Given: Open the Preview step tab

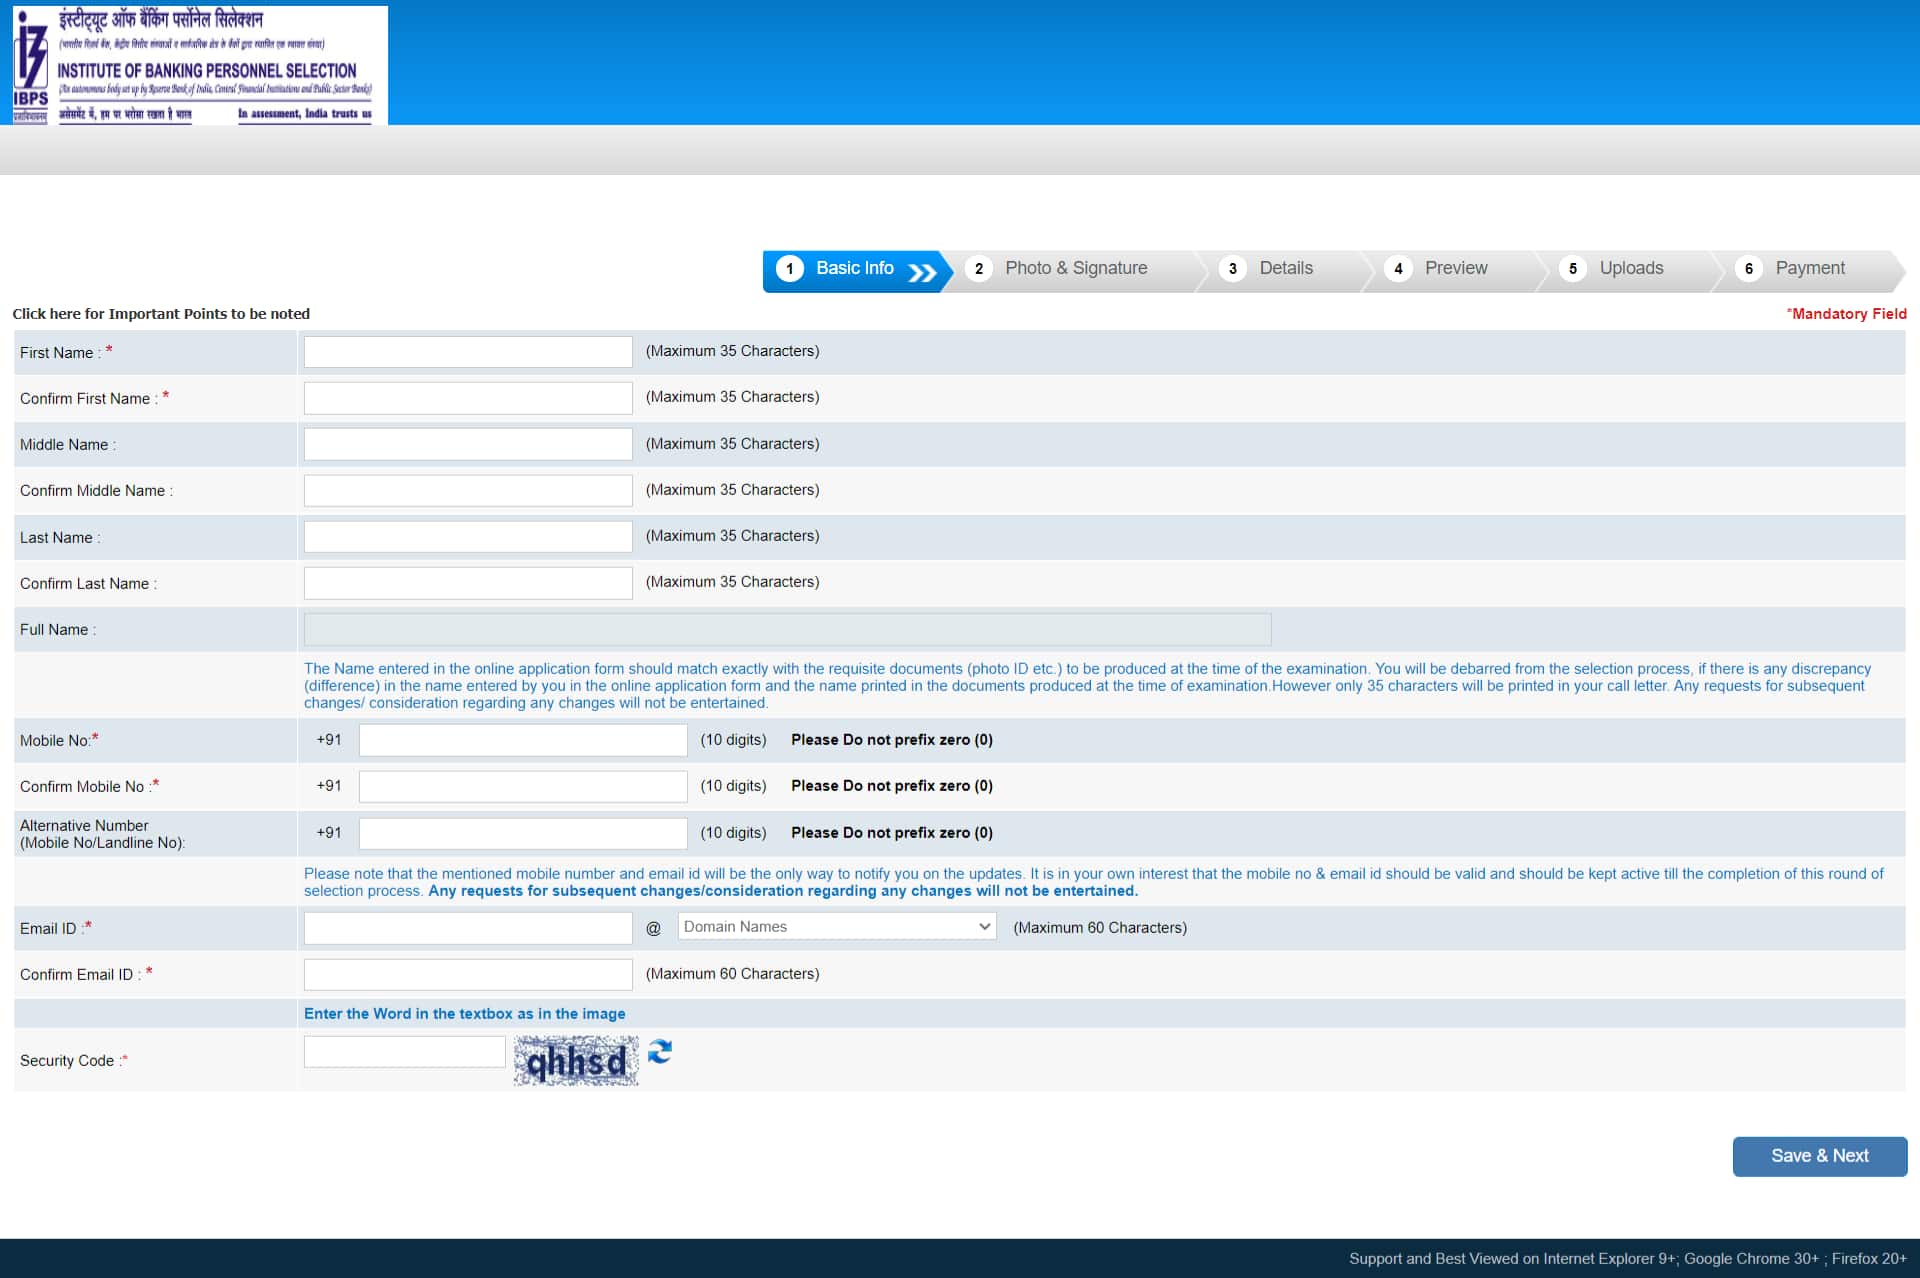Looking at the screenshot, I should point(1455,269).
